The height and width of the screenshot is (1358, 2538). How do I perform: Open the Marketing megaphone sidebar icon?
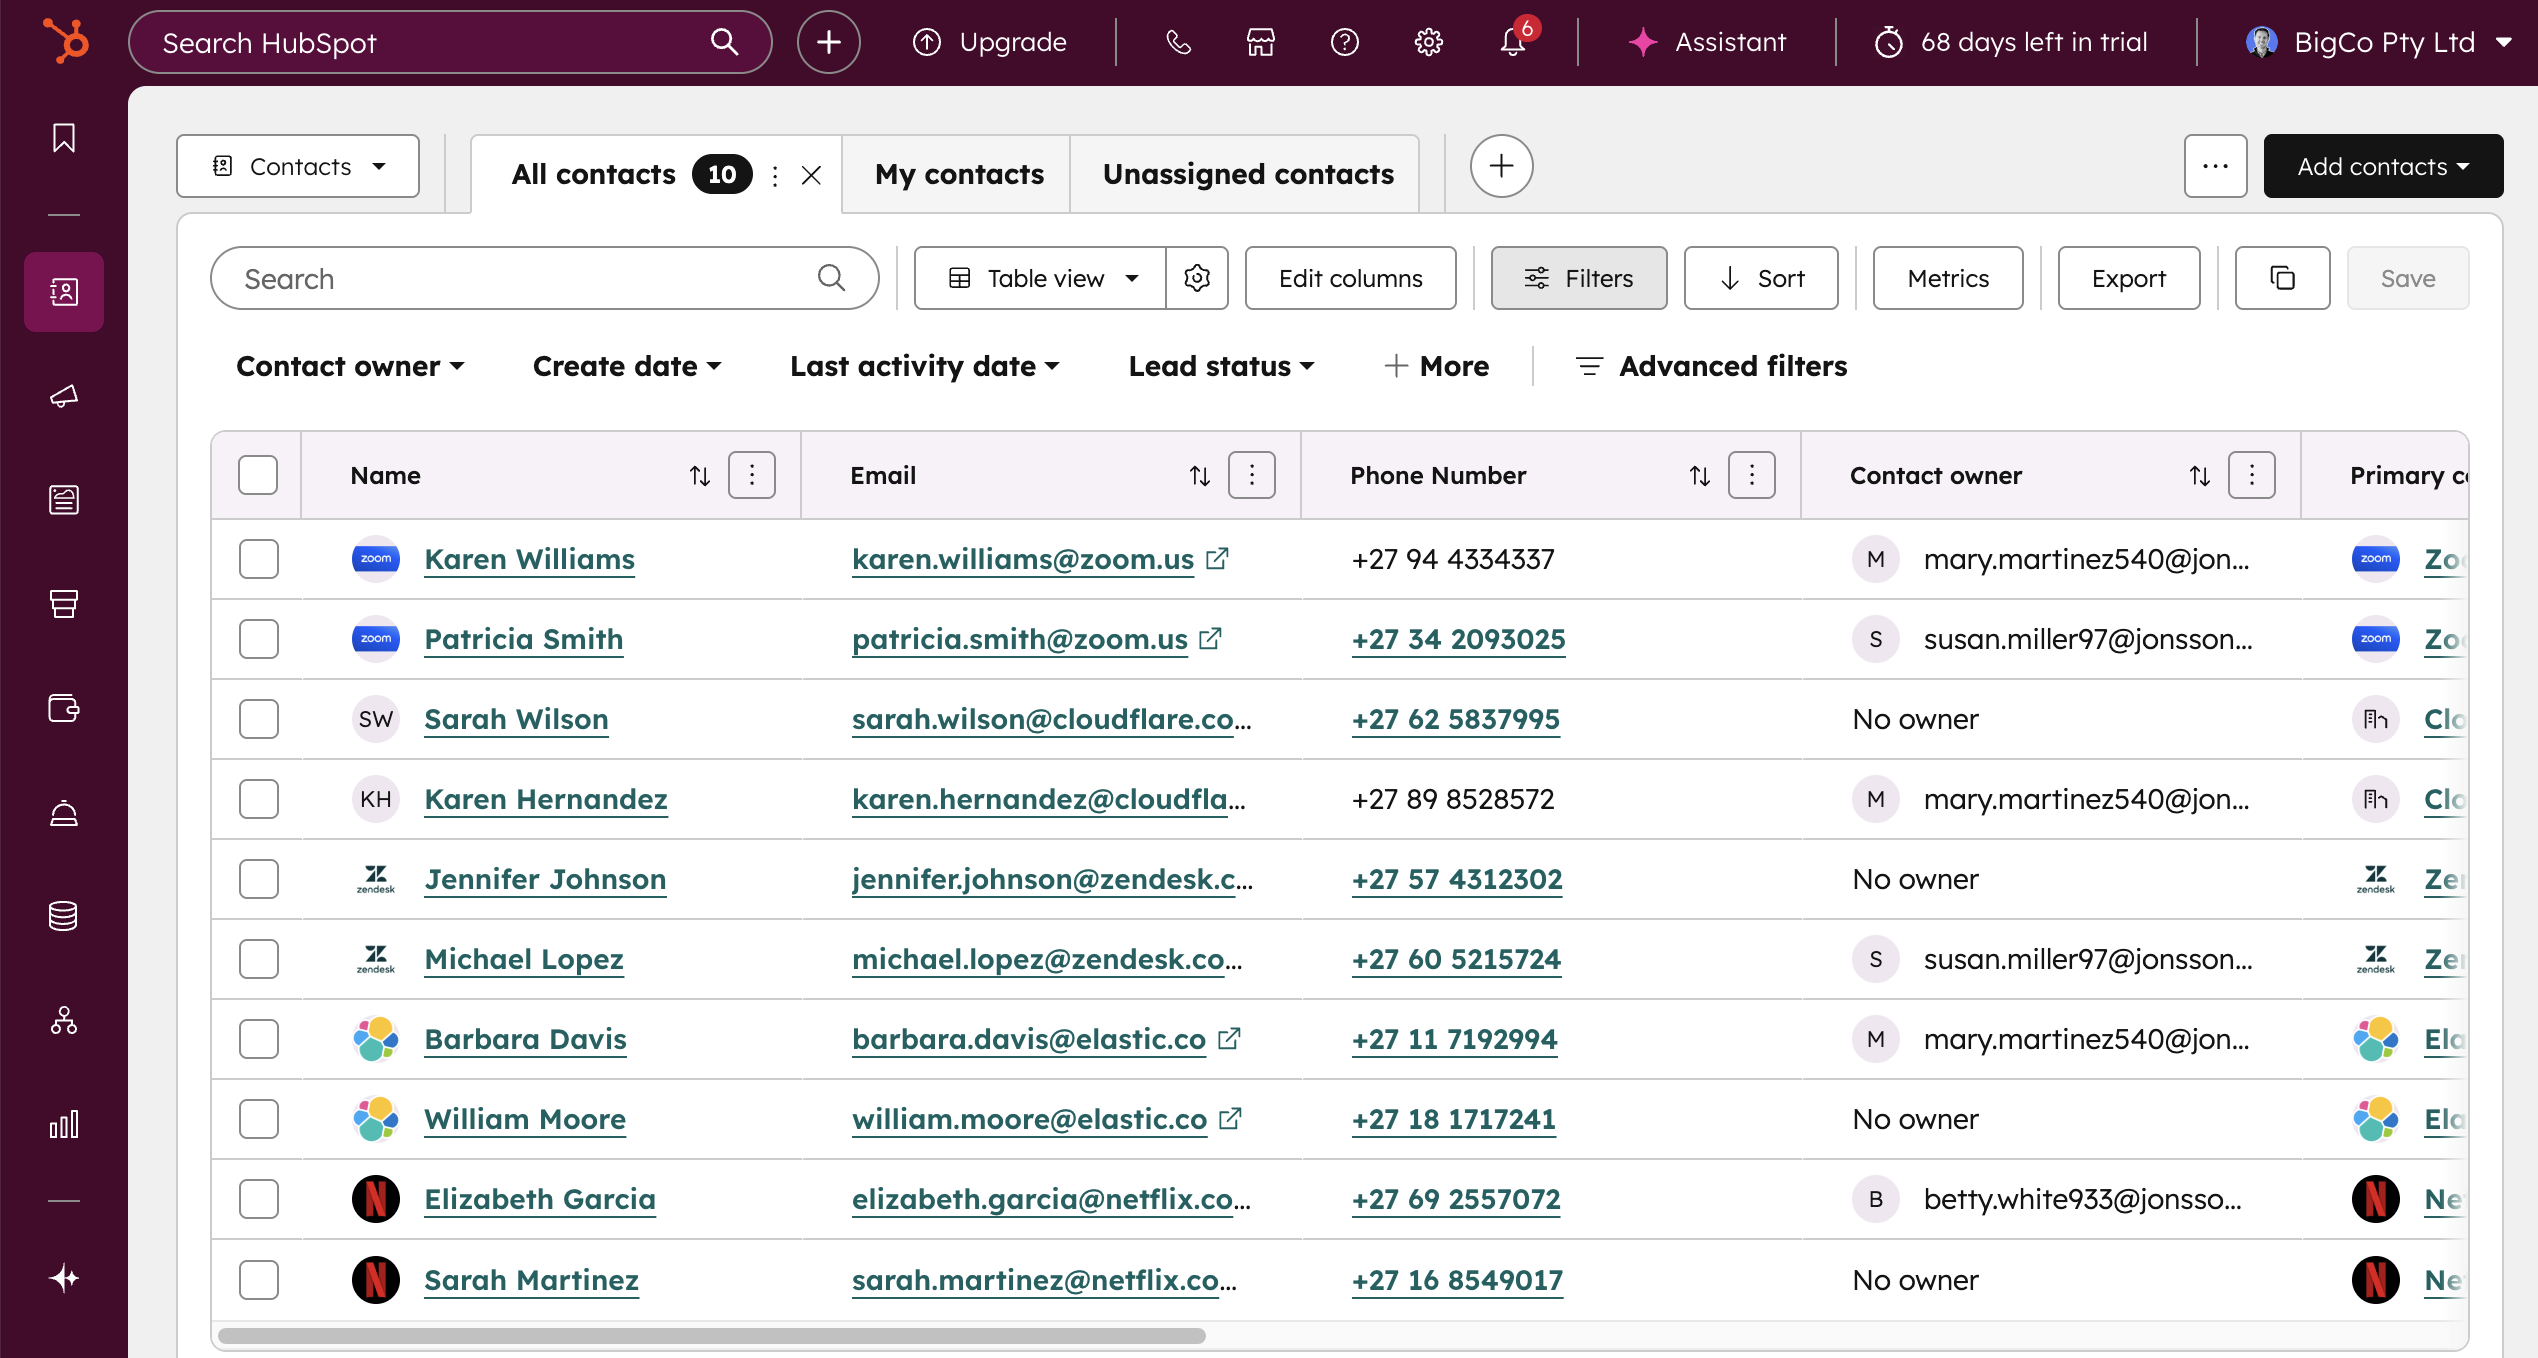[x=63, y=396]
